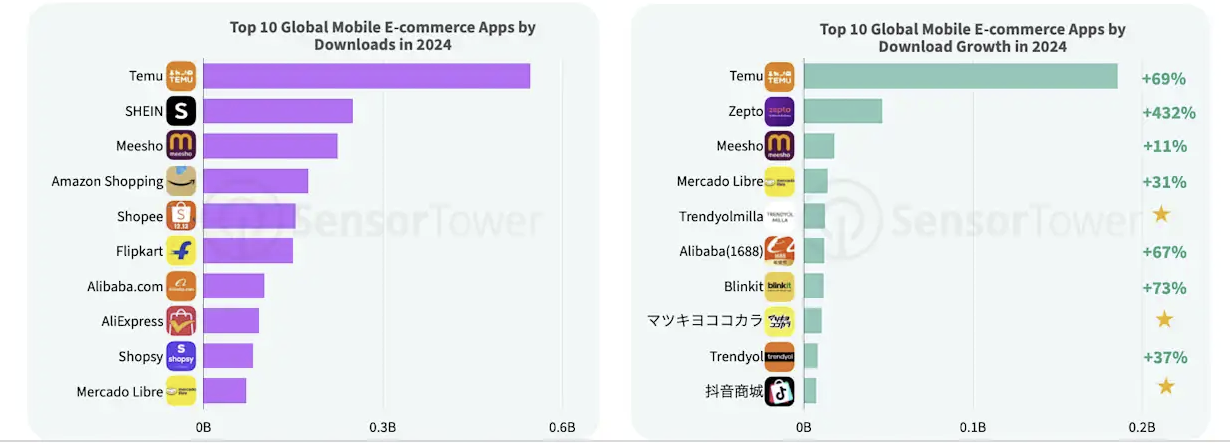This screenshot has width=1230, height=443.
Task: Click Temu's purple downloads bar
Action: [366, 76]
